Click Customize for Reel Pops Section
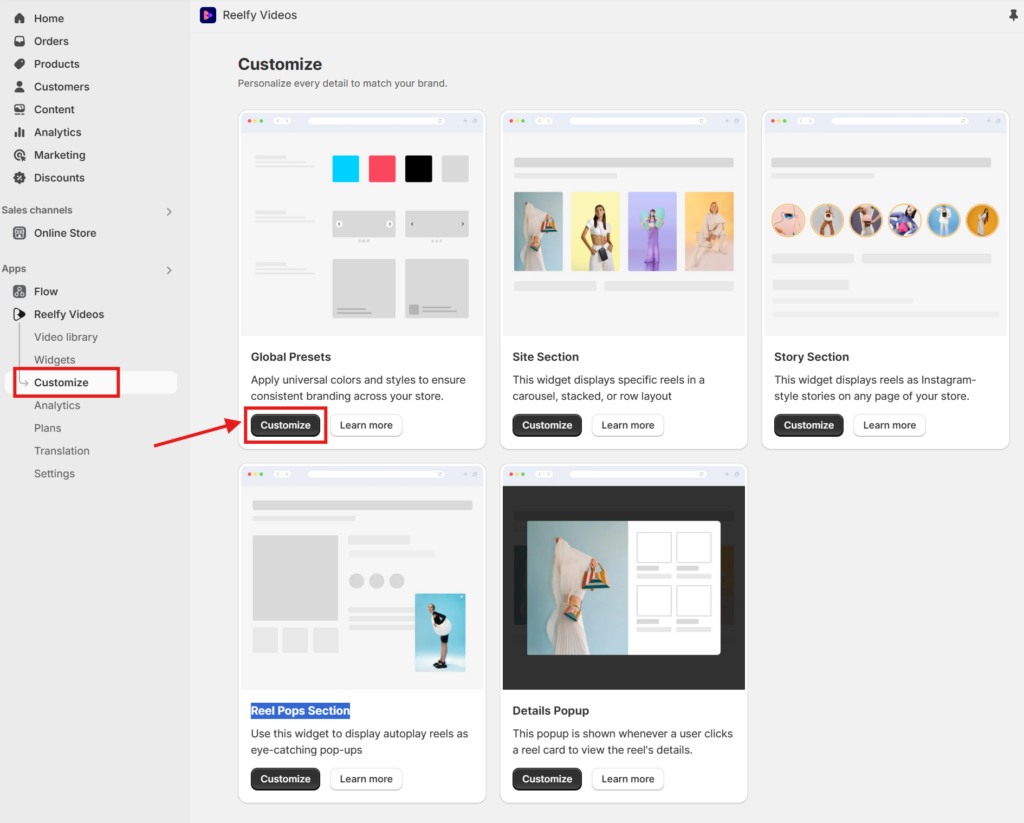The image size is (1024, 823). 285,779
